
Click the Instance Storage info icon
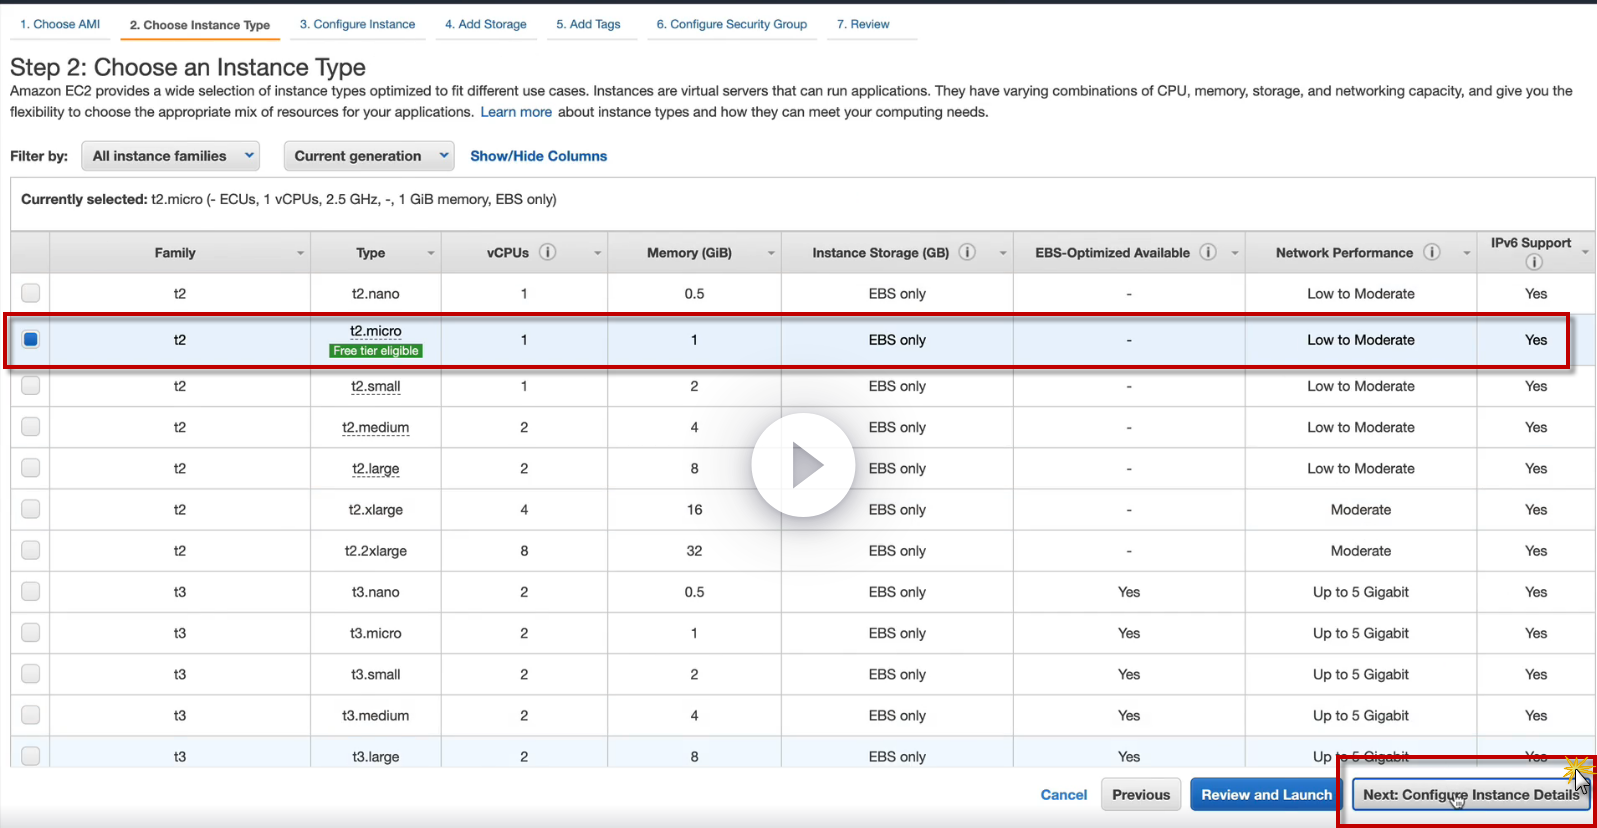(967, 252)
